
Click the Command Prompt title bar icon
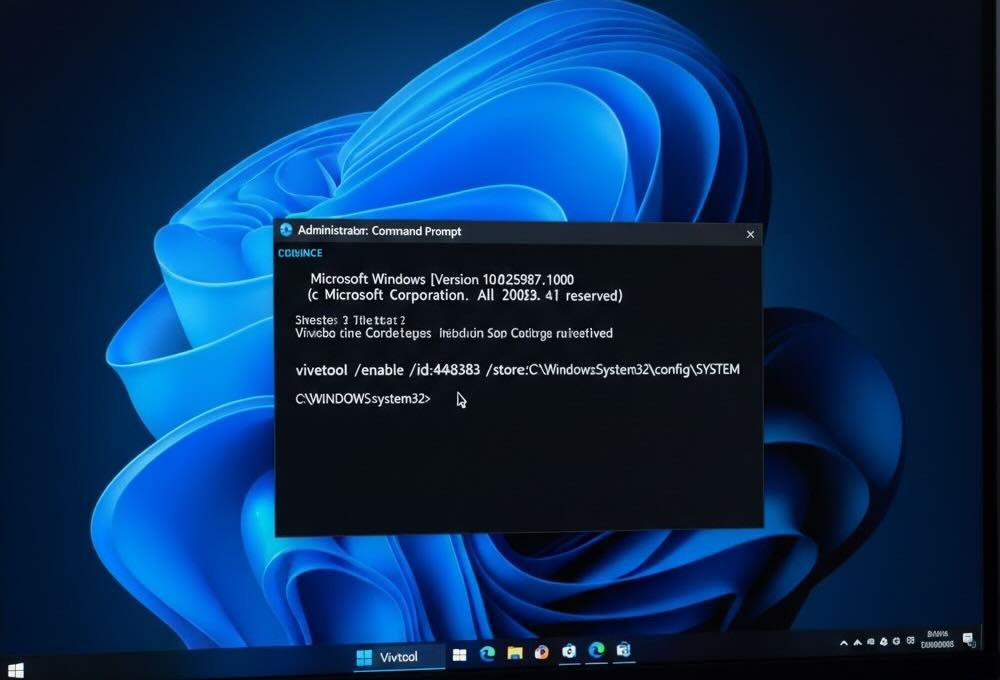pyautogui.click(x=286, y=230)
